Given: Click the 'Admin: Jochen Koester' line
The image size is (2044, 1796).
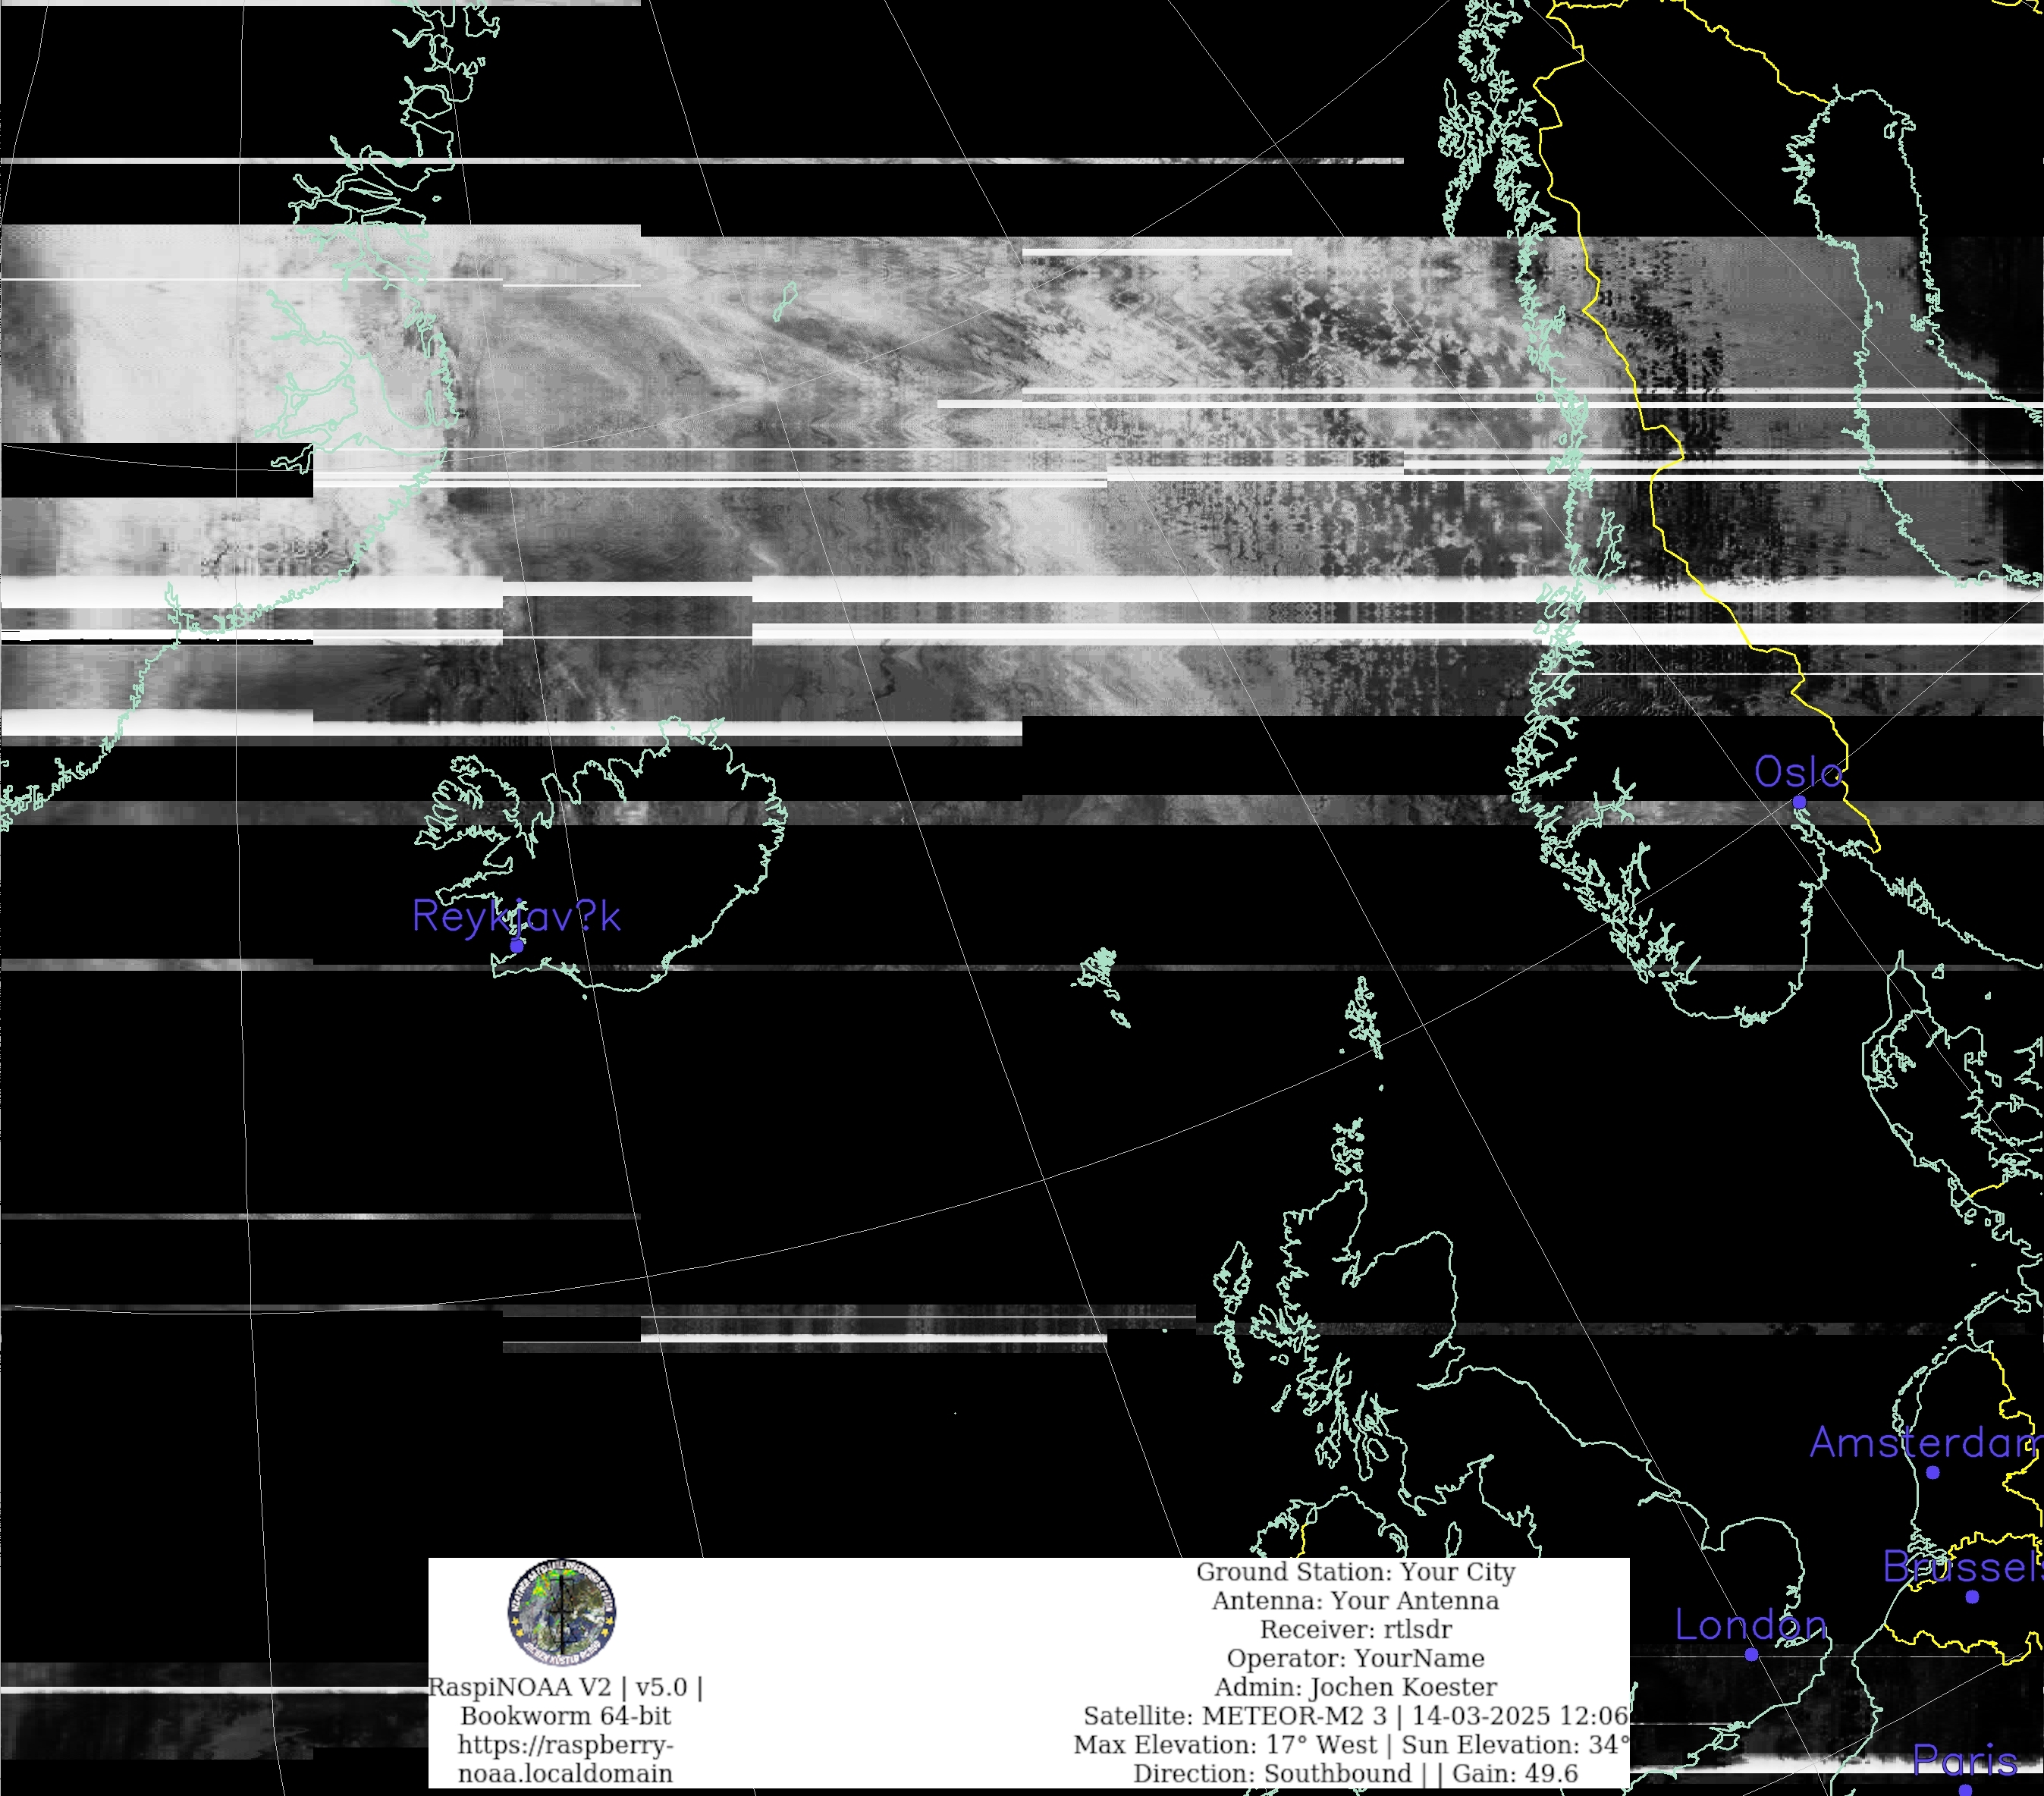Looking at the screenshot, I should click(1355, 1687).
